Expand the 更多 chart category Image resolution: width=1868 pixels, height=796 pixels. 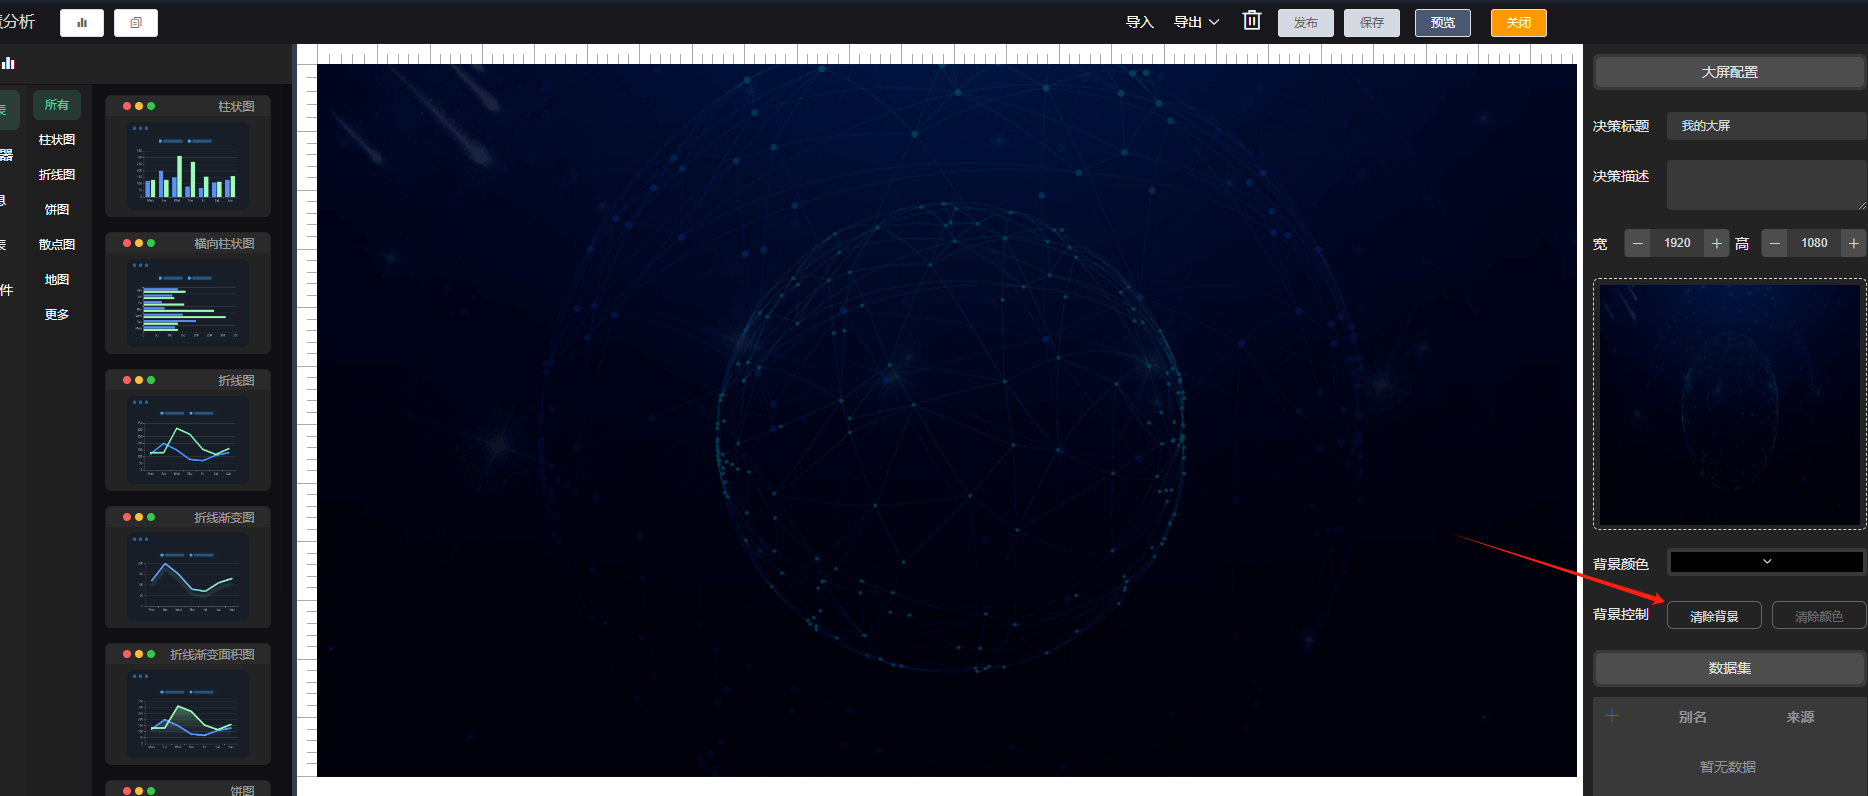click(x=57, y=315)
